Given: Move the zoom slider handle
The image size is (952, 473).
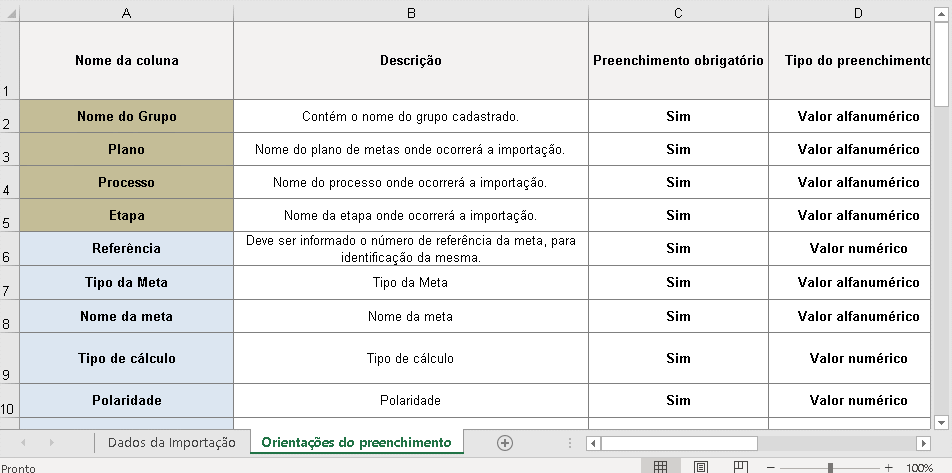Looking at the screenshot, I should click(x=830, y=468).
